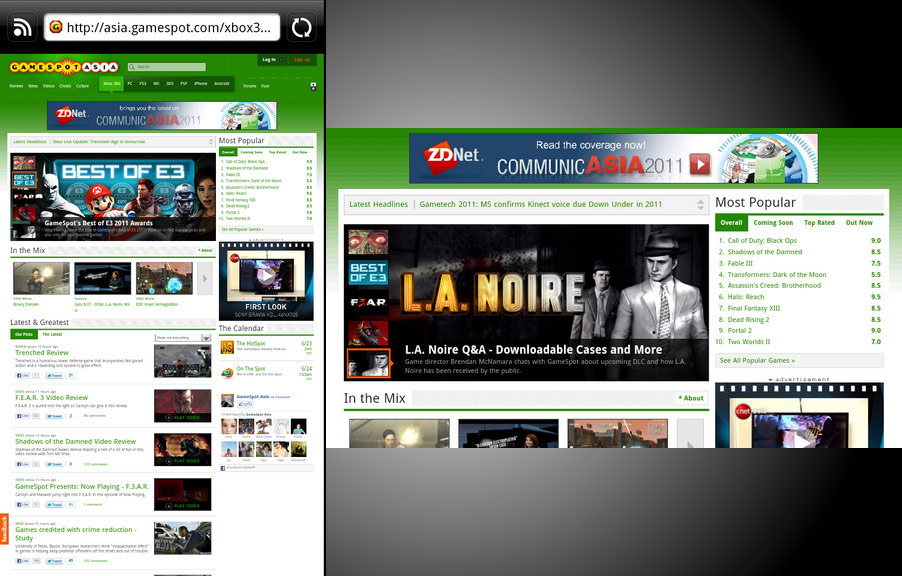Advance In the Mix carousel arrow, left page
902x576 pixels.
(x=205, y=279)
